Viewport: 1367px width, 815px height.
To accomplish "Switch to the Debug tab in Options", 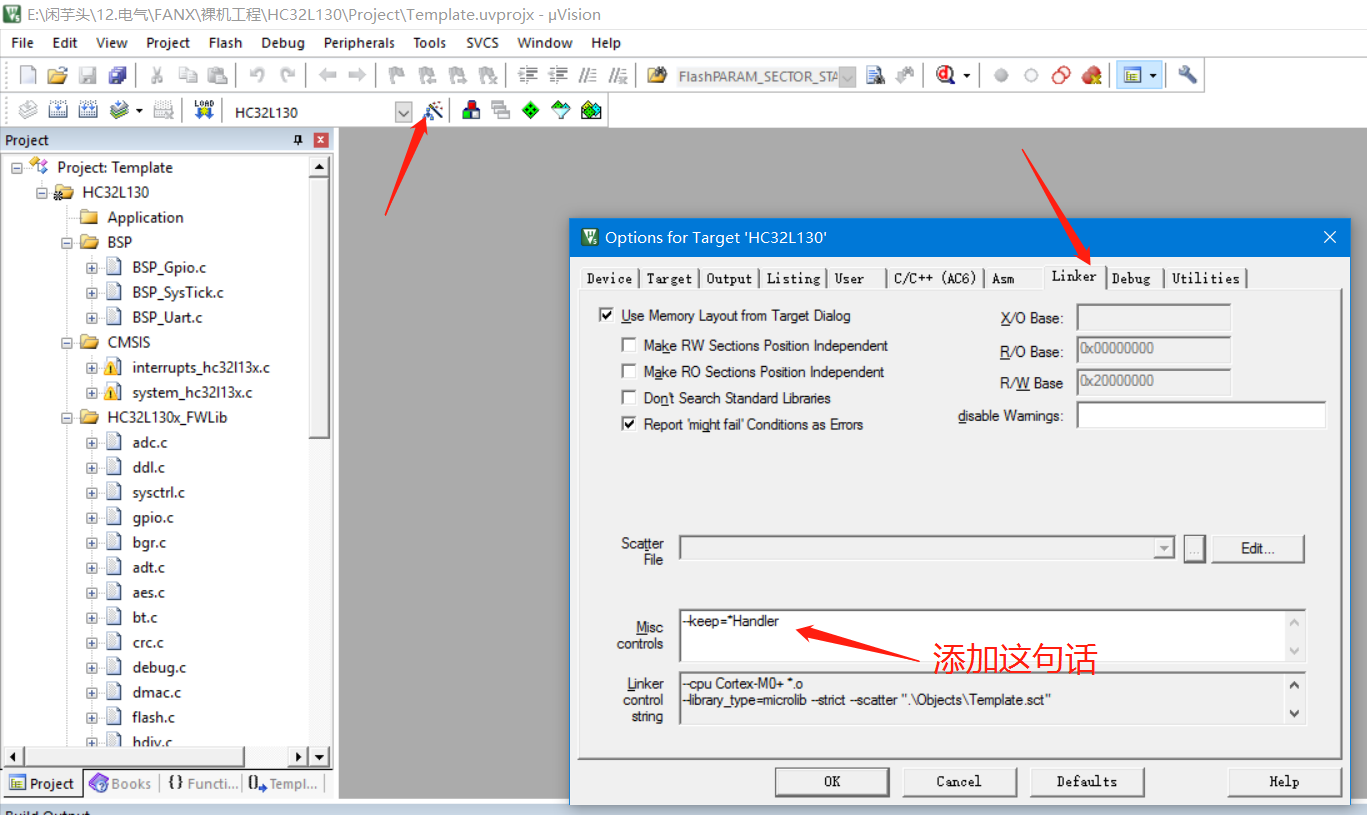I will pos(1132,278).
